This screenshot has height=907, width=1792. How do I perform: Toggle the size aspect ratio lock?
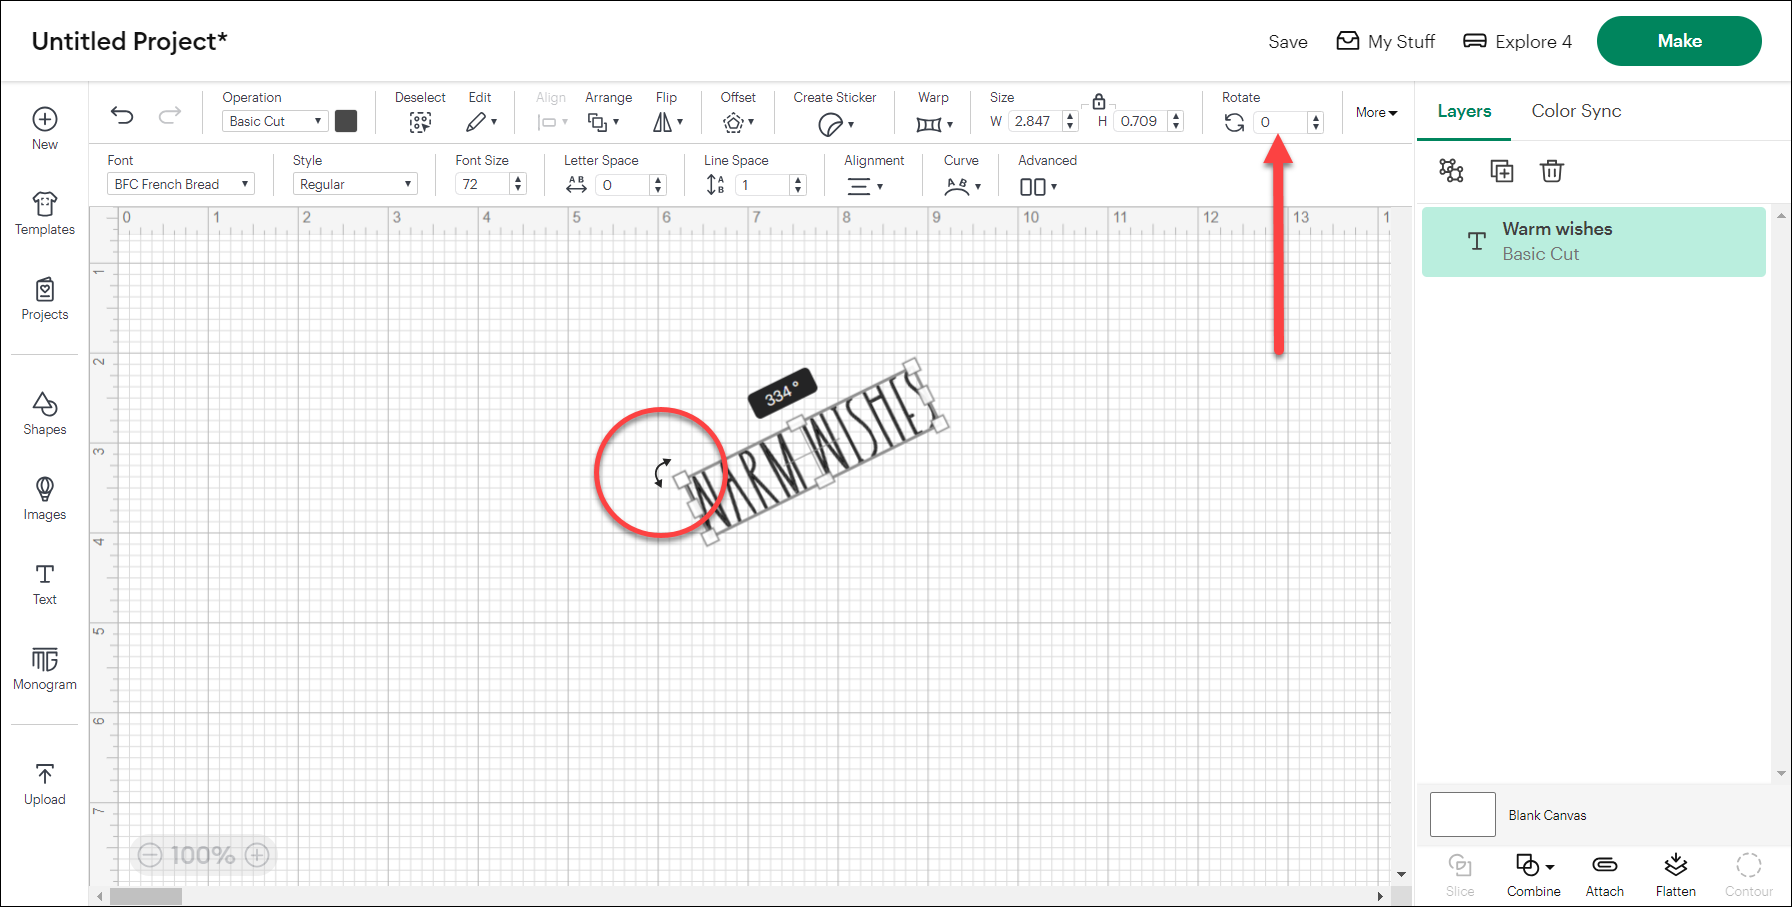pos(1098,101)
